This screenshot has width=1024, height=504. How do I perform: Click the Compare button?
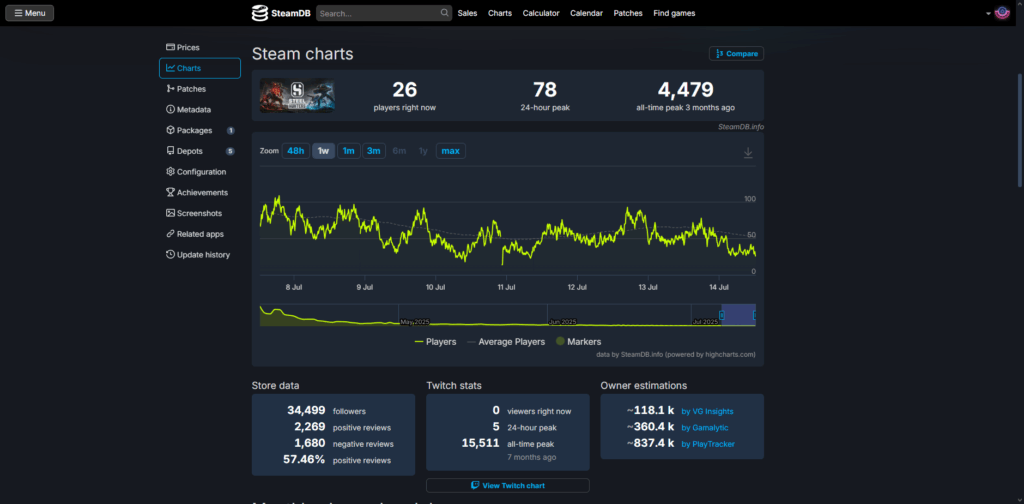click(736, 54)
